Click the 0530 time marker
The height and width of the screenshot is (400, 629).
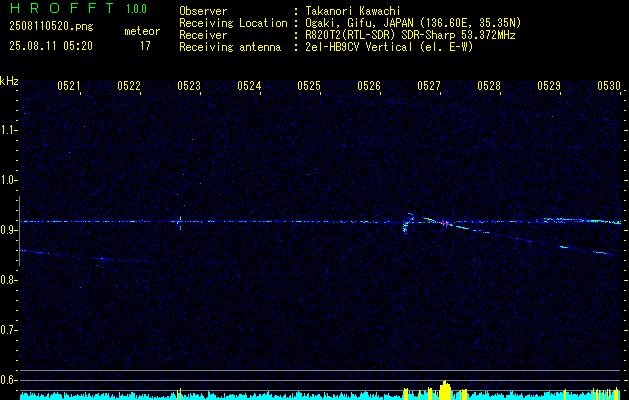tap(609, 85)
